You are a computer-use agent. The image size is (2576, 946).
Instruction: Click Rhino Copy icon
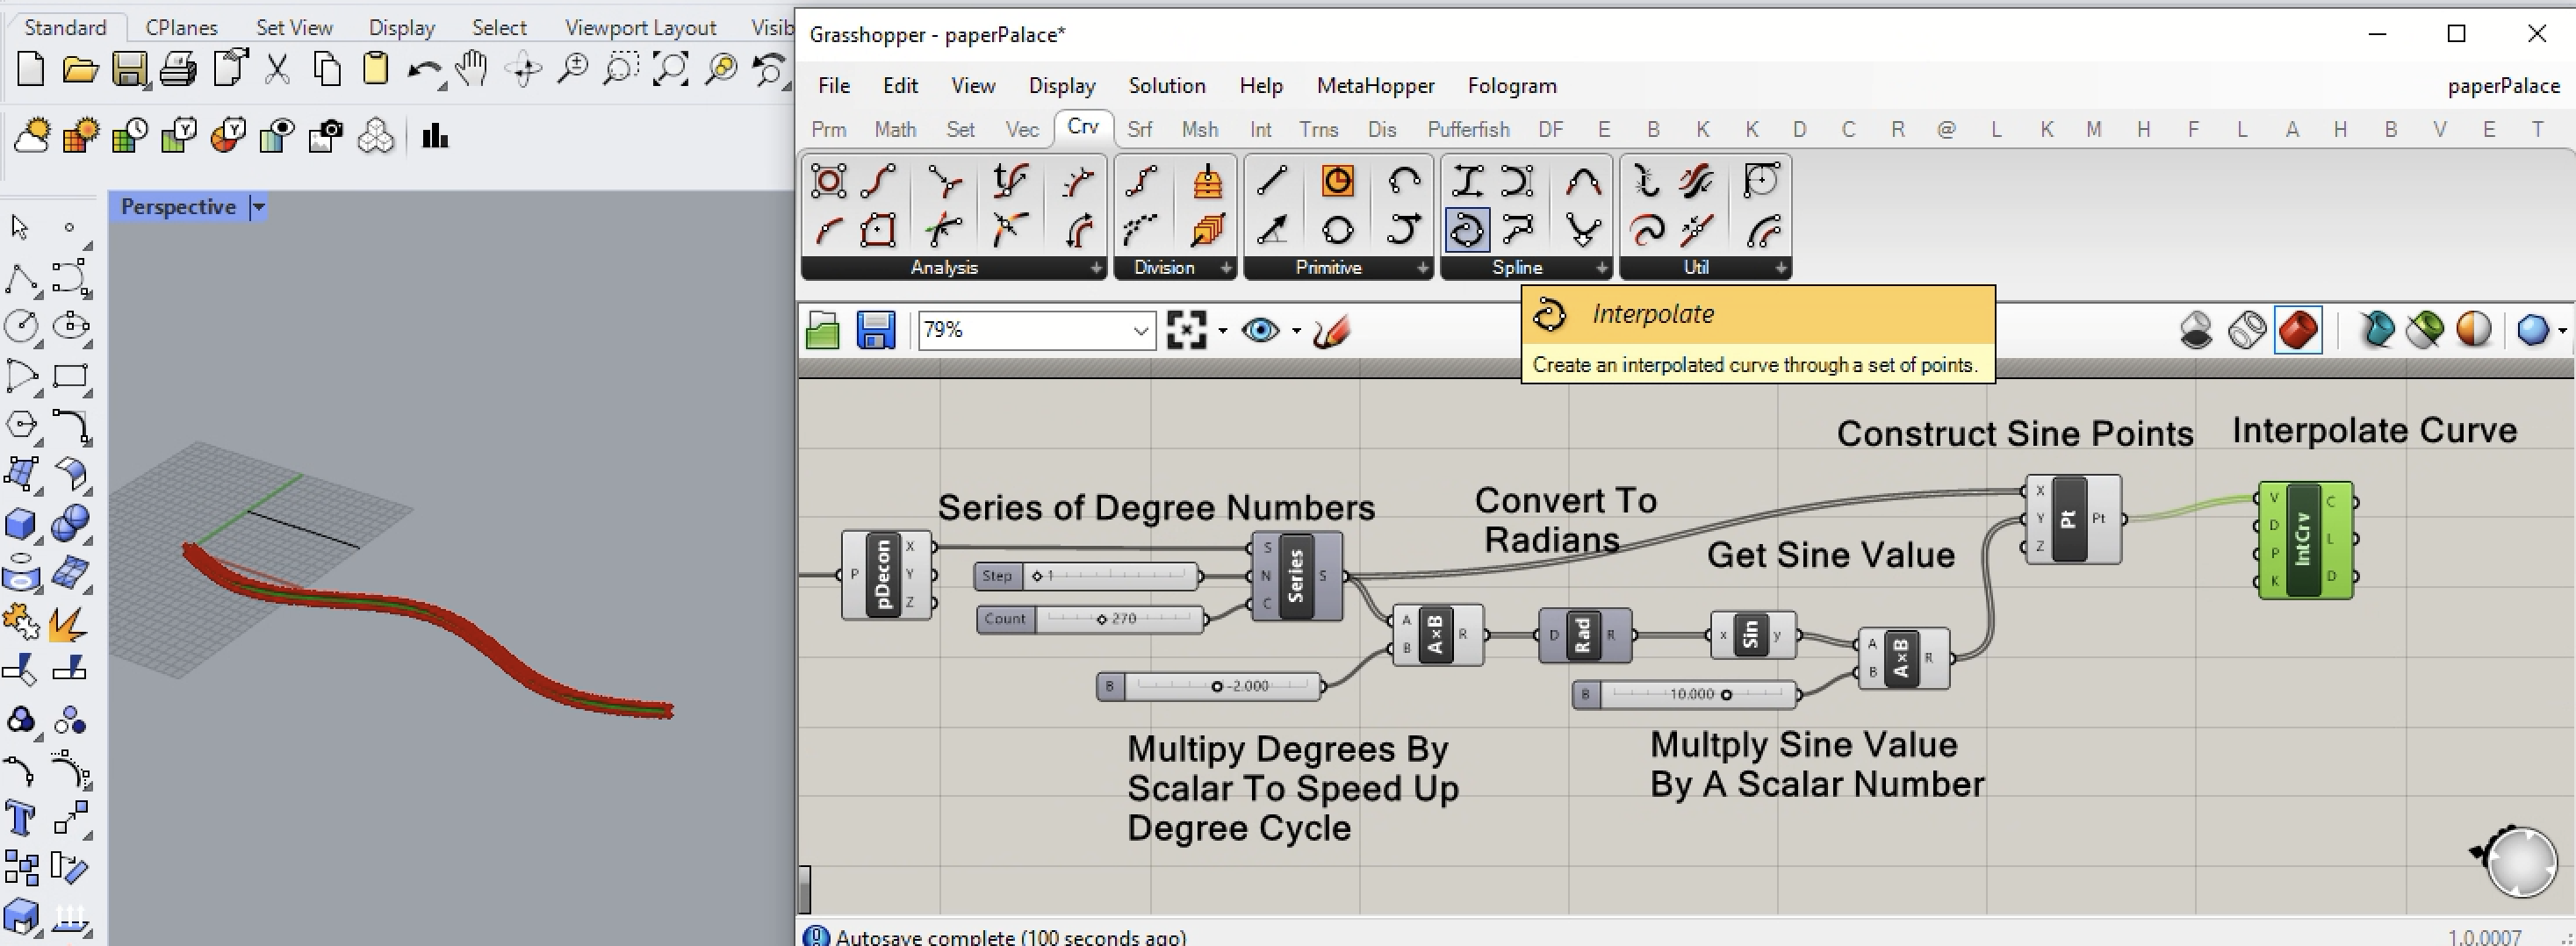click(327, 70)
